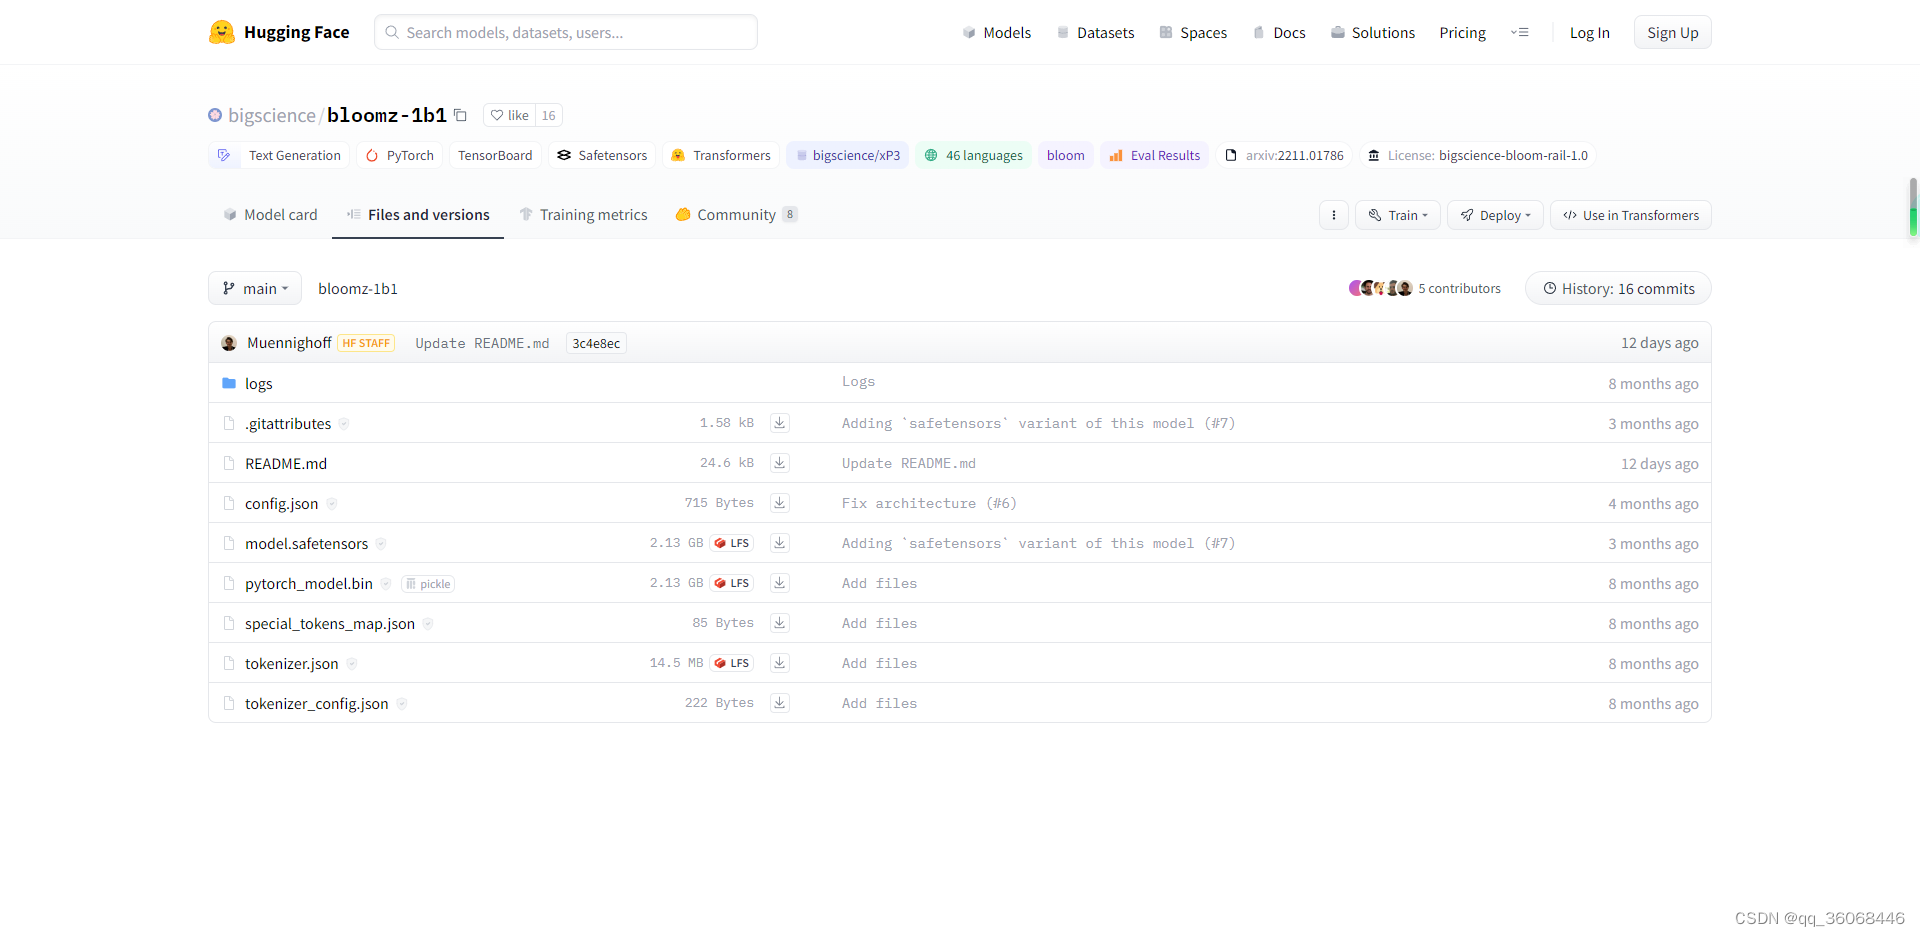Click the Eval Results tag
The width and height of the screenshot is (1920, 936).
pyautogui.click(x=1155, y=155)
